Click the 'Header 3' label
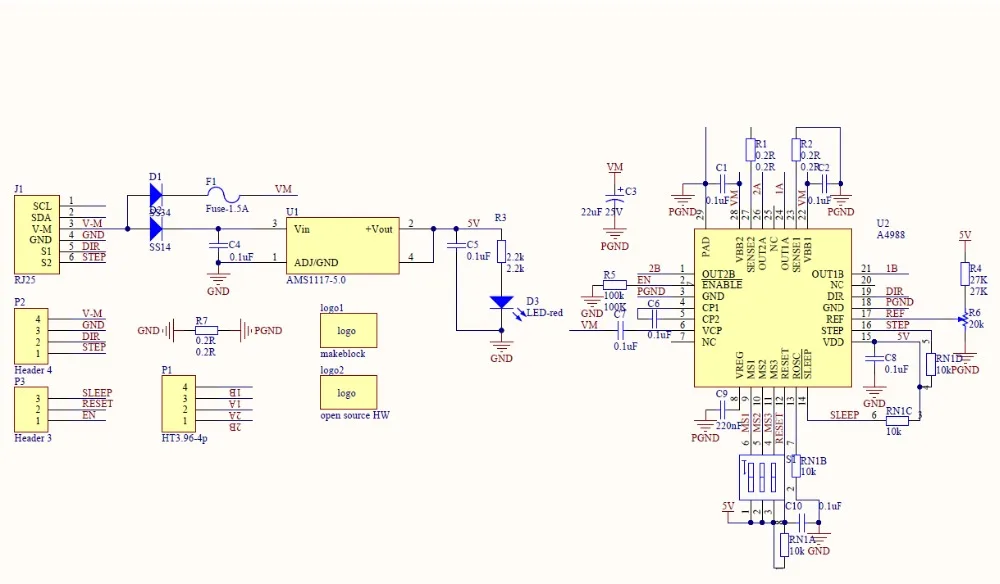This screenshot has height=584, width=1000. click(x=33, y=438)
